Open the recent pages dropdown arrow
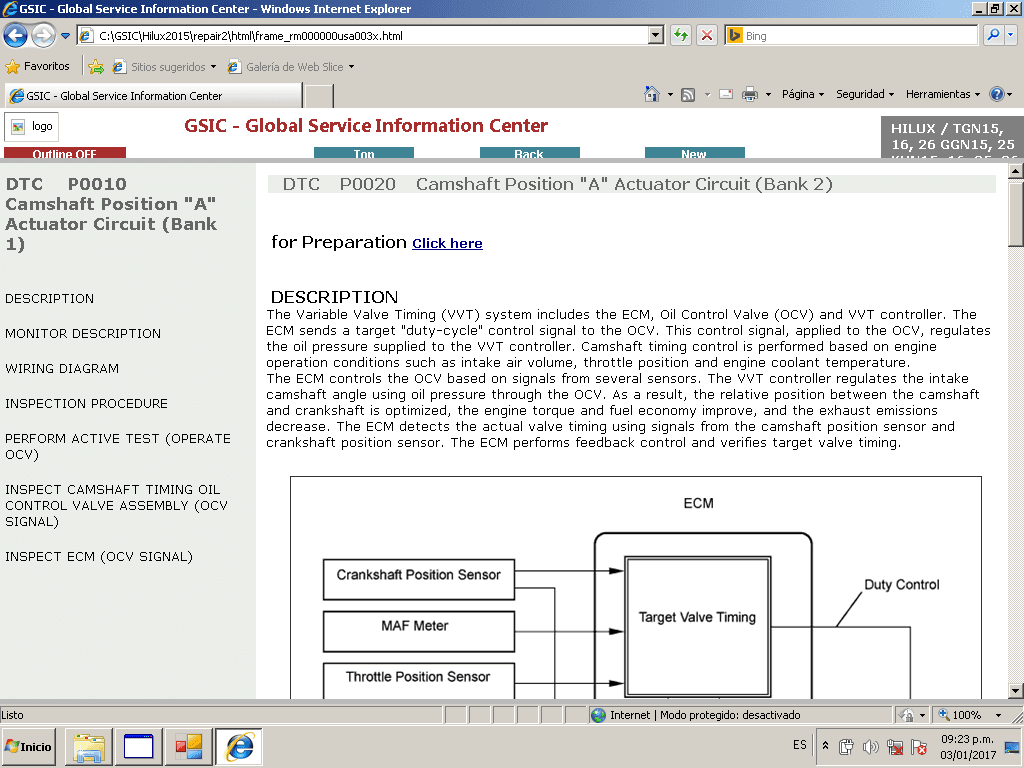This screenshot has width=1024, height=768. pyautogui.click(x=65, y=36)
